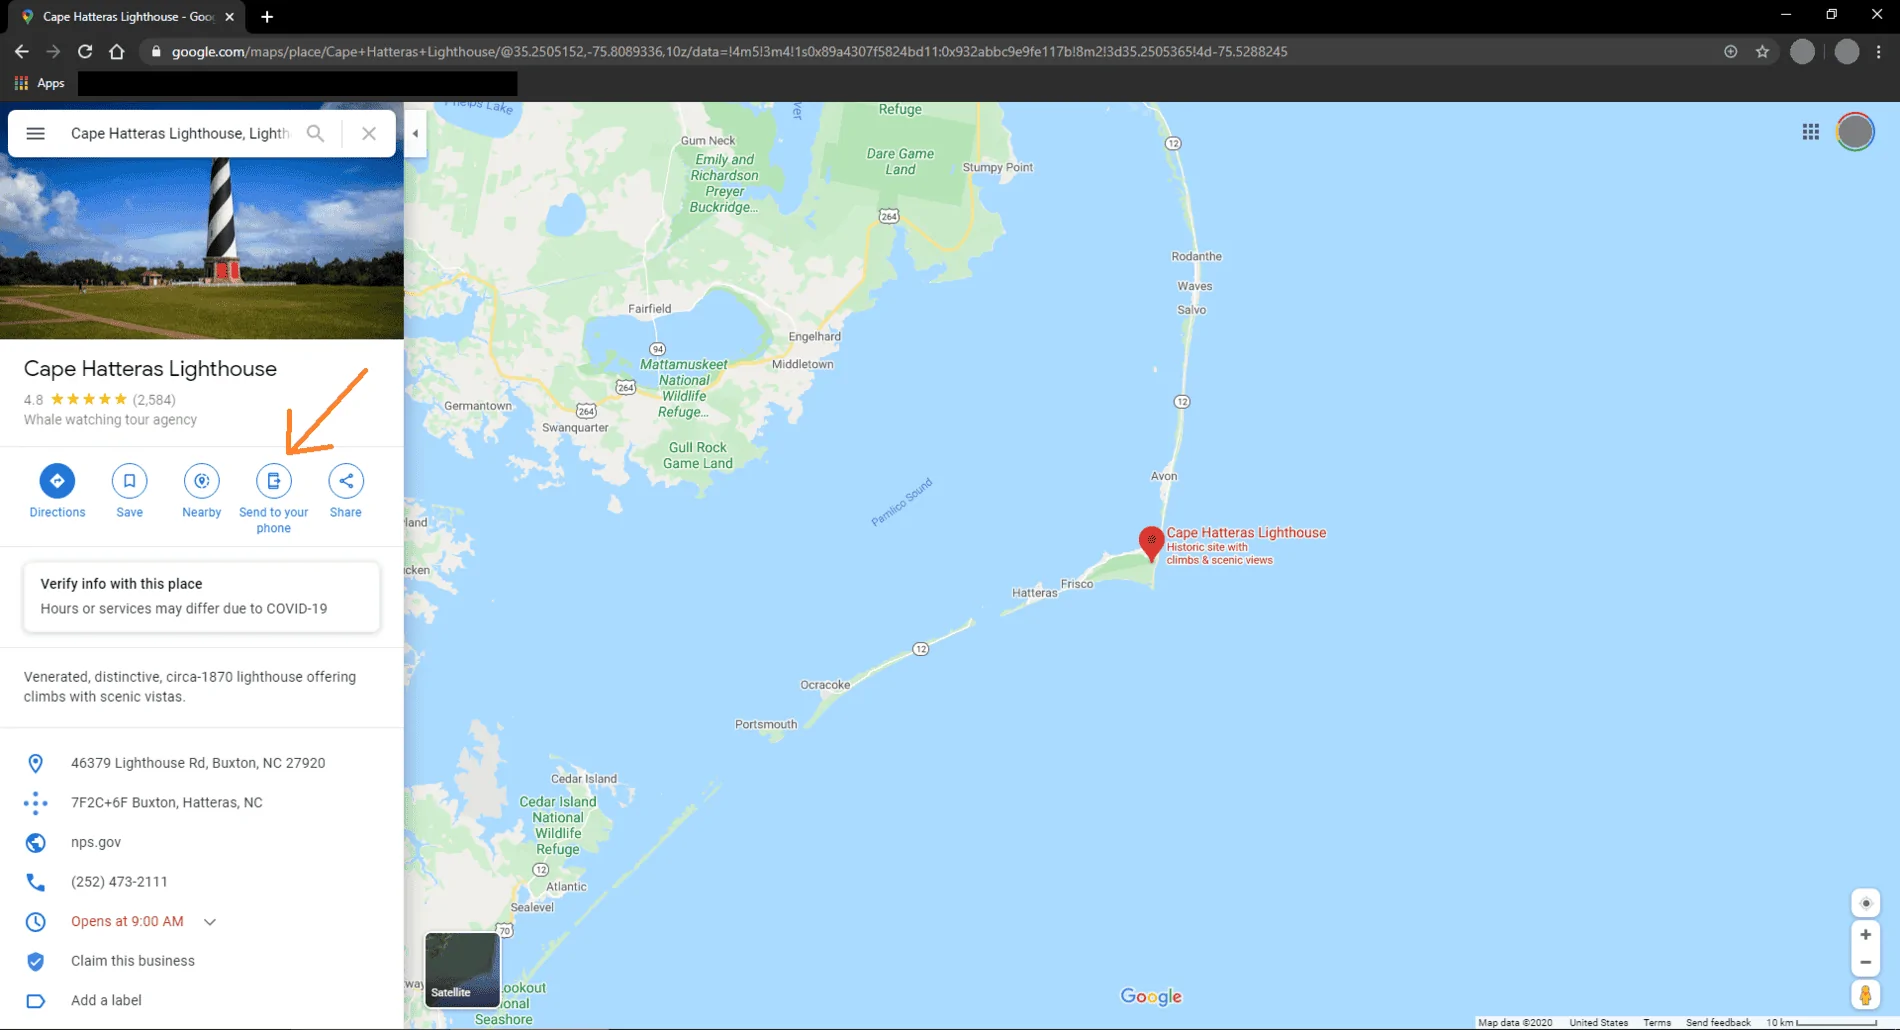Click Add a label
Viewport: 1900px width, 1030px height.
[106, 1000]
